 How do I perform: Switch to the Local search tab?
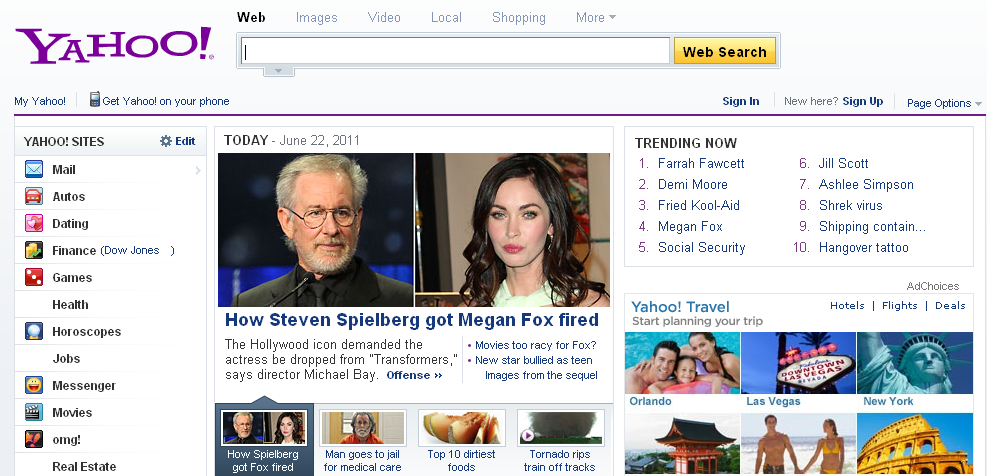[446, 18]
